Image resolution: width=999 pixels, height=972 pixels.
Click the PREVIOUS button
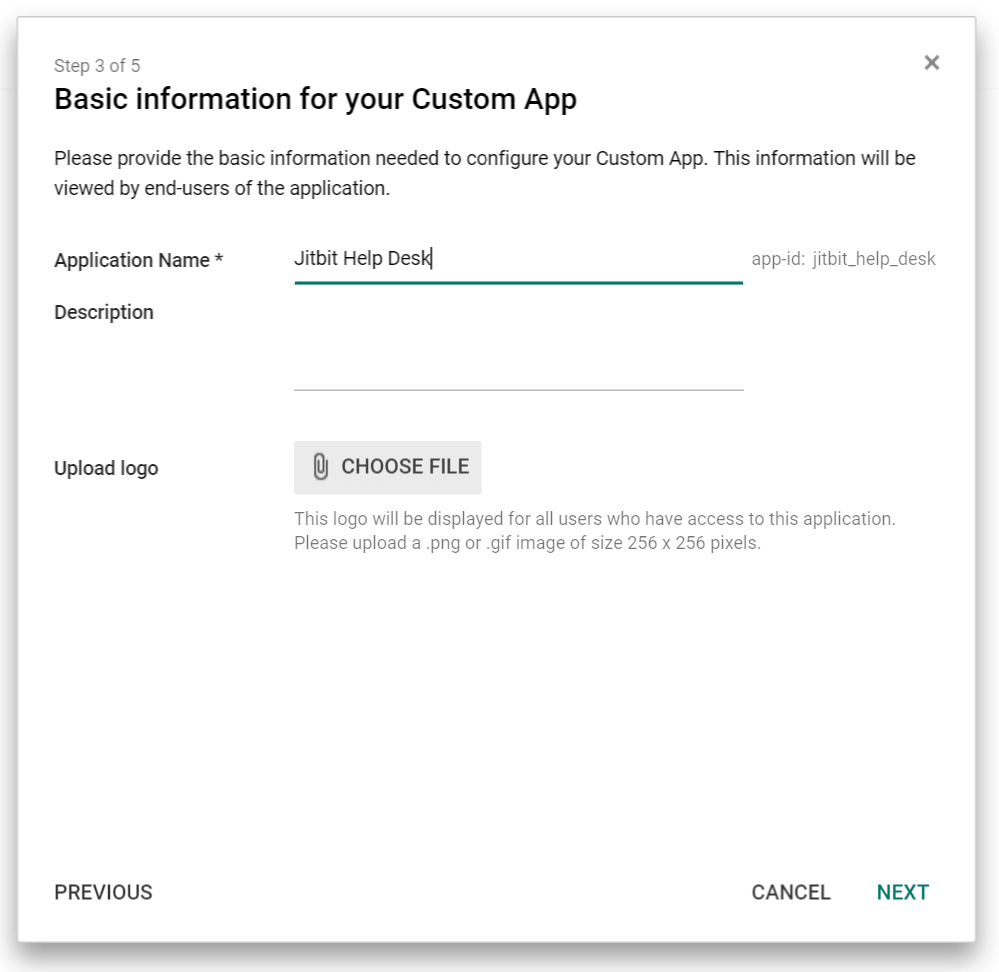tap(103, 892)
